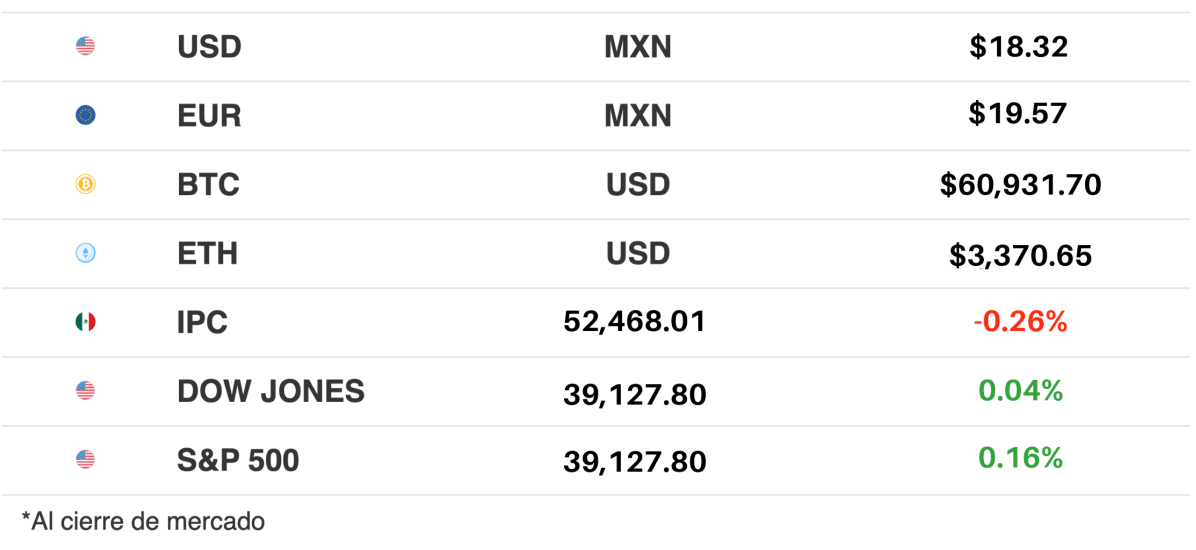This screenshot has height=550, width=1196.
Task: Open the BTC row label
Action: coord(208,185)
